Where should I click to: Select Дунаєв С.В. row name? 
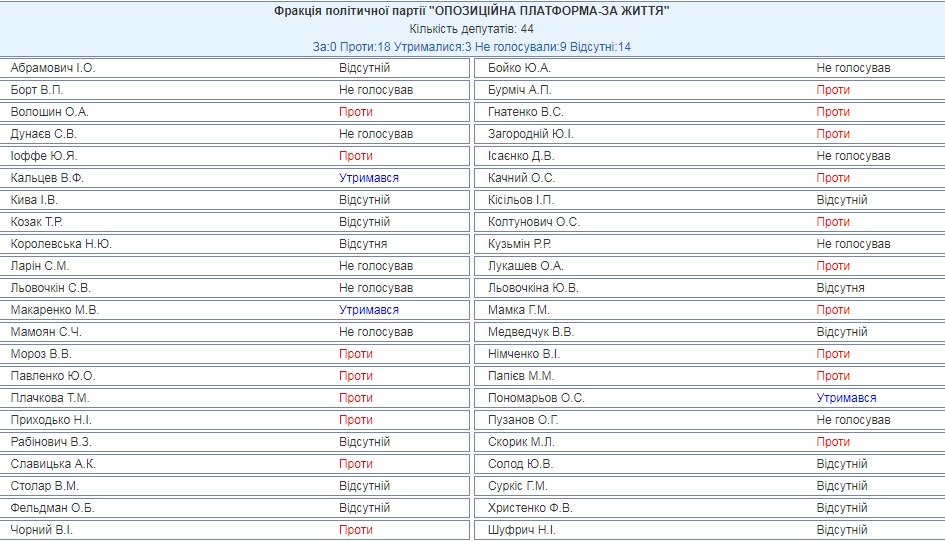[x=43, y=134]
